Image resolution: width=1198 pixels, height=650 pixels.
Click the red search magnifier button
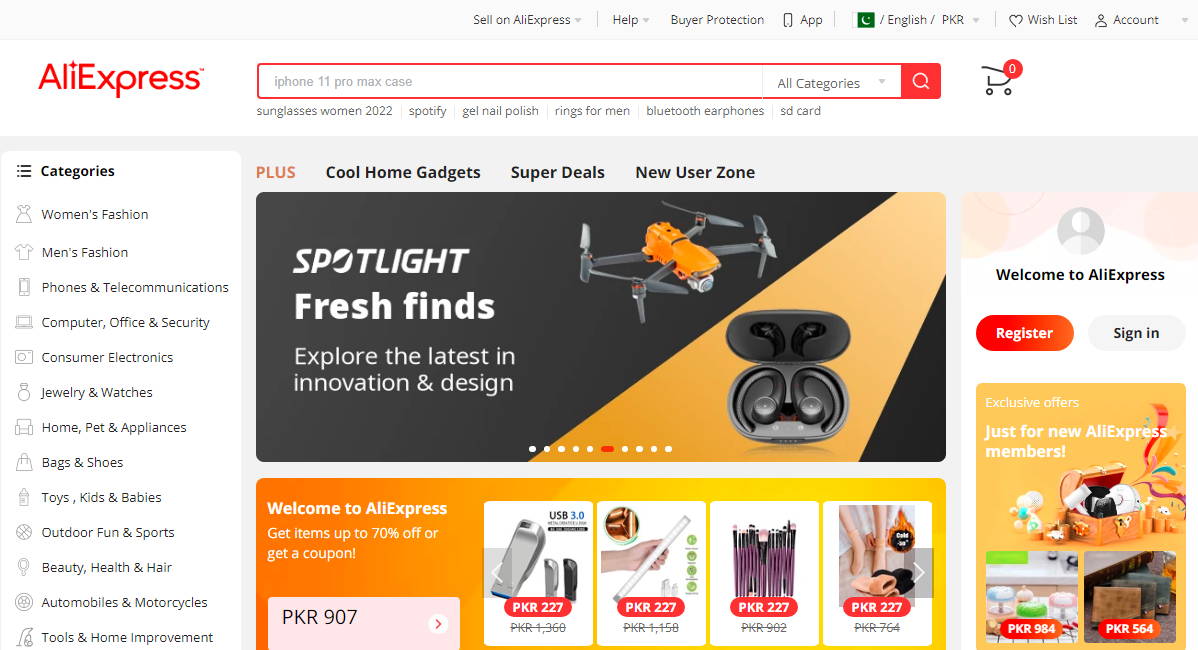(921, 81)
